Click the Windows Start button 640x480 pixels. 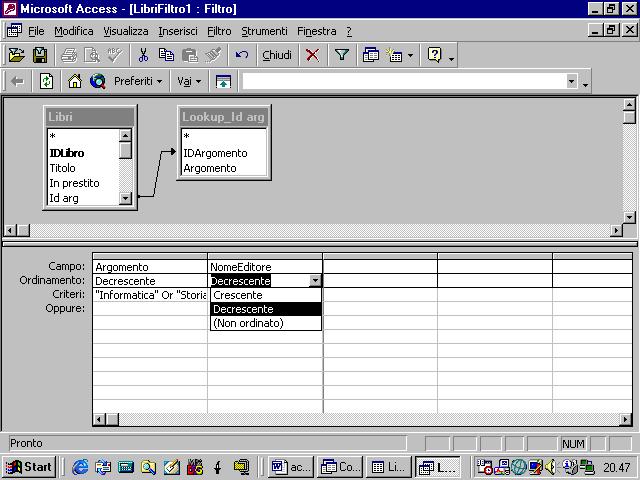click(29, 467)
